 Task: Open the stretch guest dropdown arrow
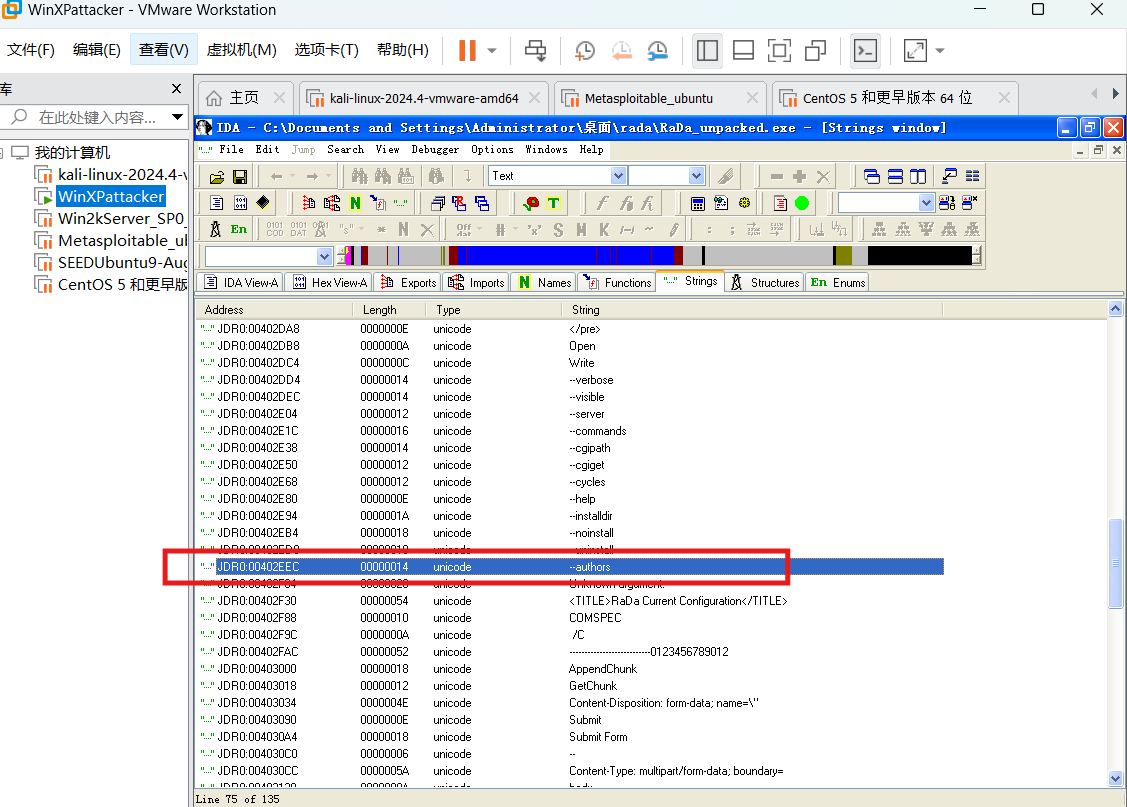(x=939, y=51)
